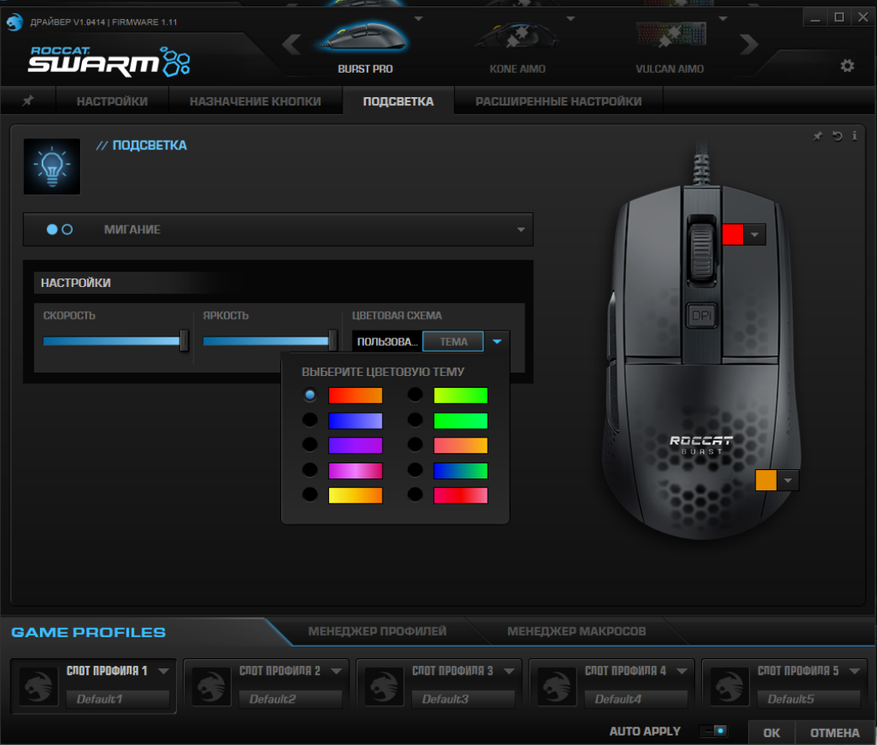Select the blue-violet theme radio button

click(x=309, y=419)
